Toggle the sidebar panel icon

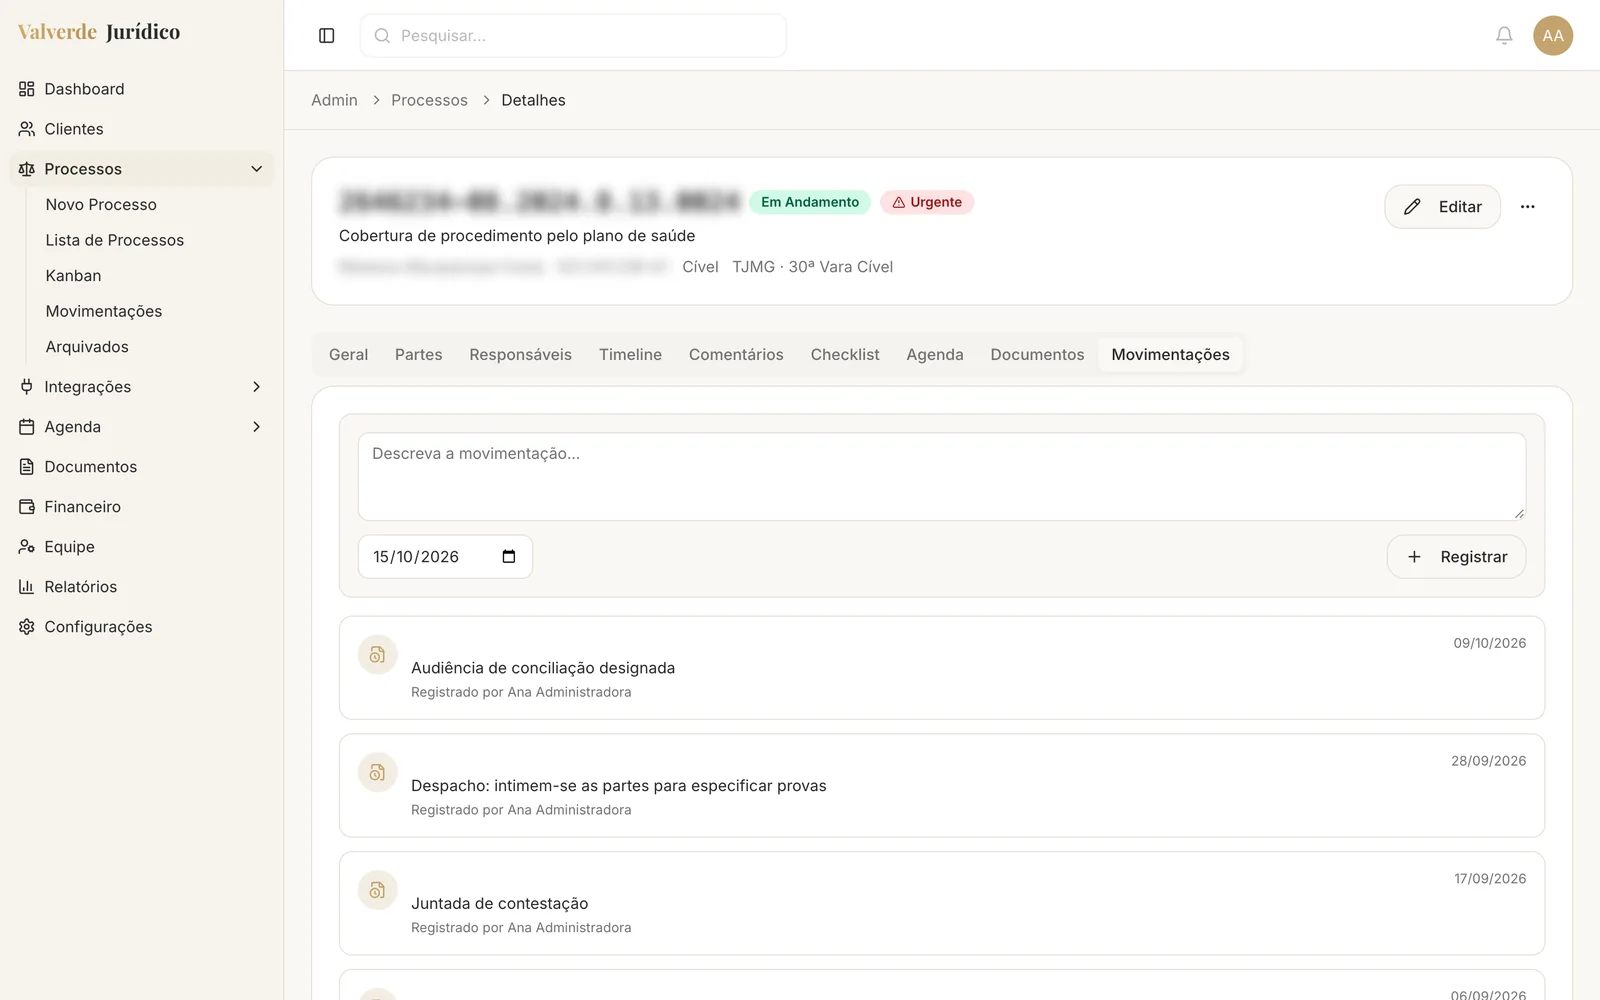326,36
